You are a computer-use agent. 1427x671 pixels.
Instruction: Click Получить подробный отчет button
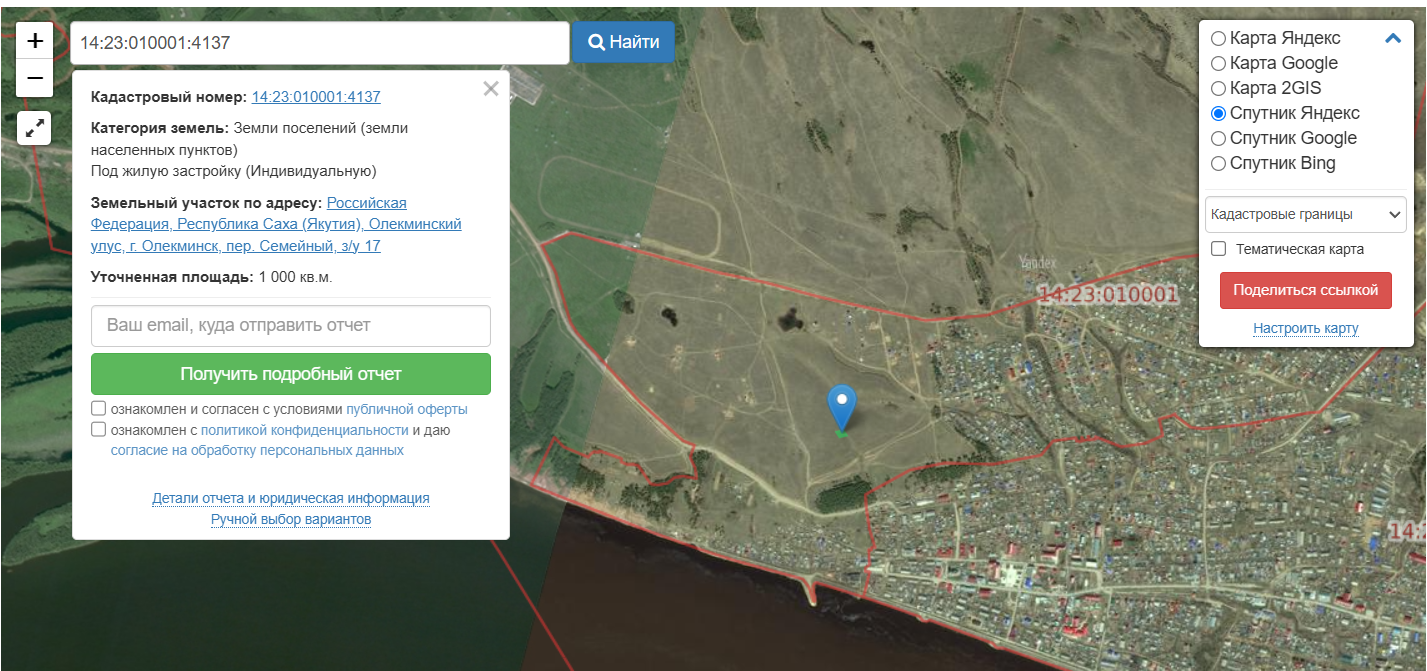coord(291,374)
